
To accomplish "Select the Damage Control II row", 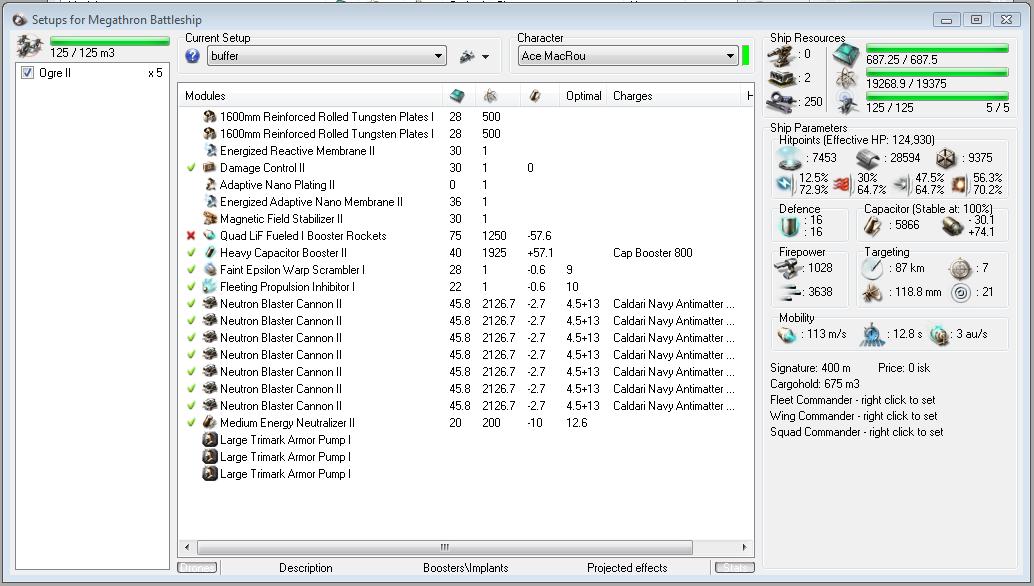I will pos(466,168).
